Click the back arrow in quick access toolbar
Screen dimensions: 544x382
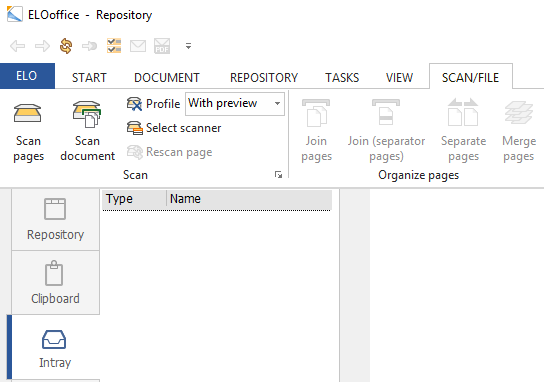click(18, 46)
